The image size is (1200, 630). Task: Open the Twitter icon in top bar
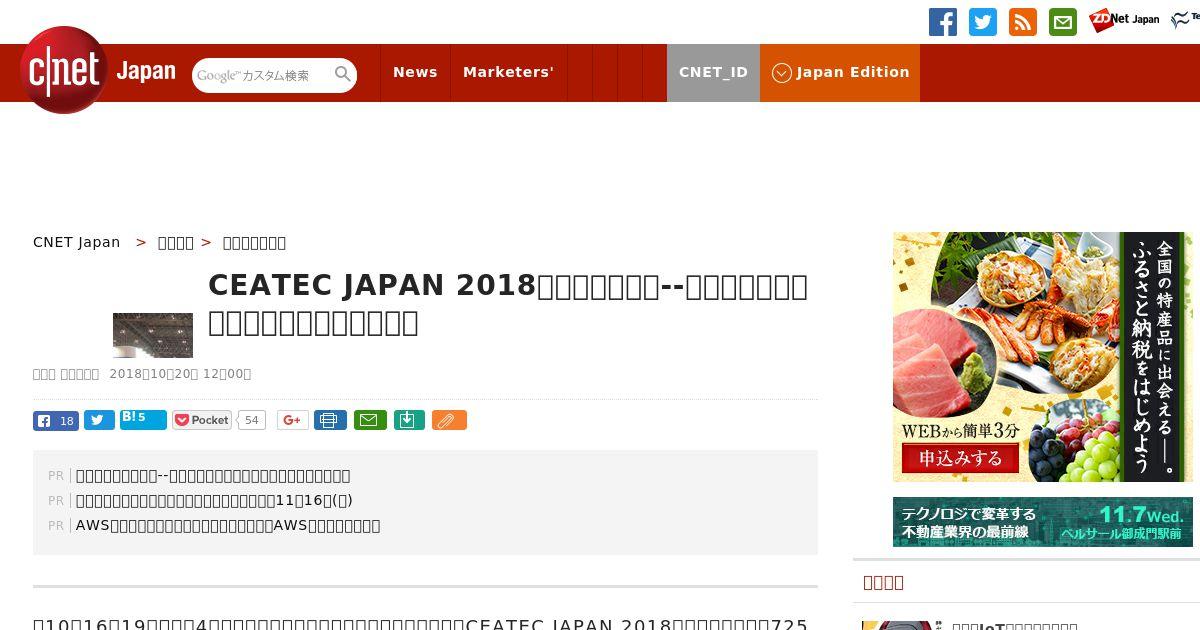click(983, 22)
